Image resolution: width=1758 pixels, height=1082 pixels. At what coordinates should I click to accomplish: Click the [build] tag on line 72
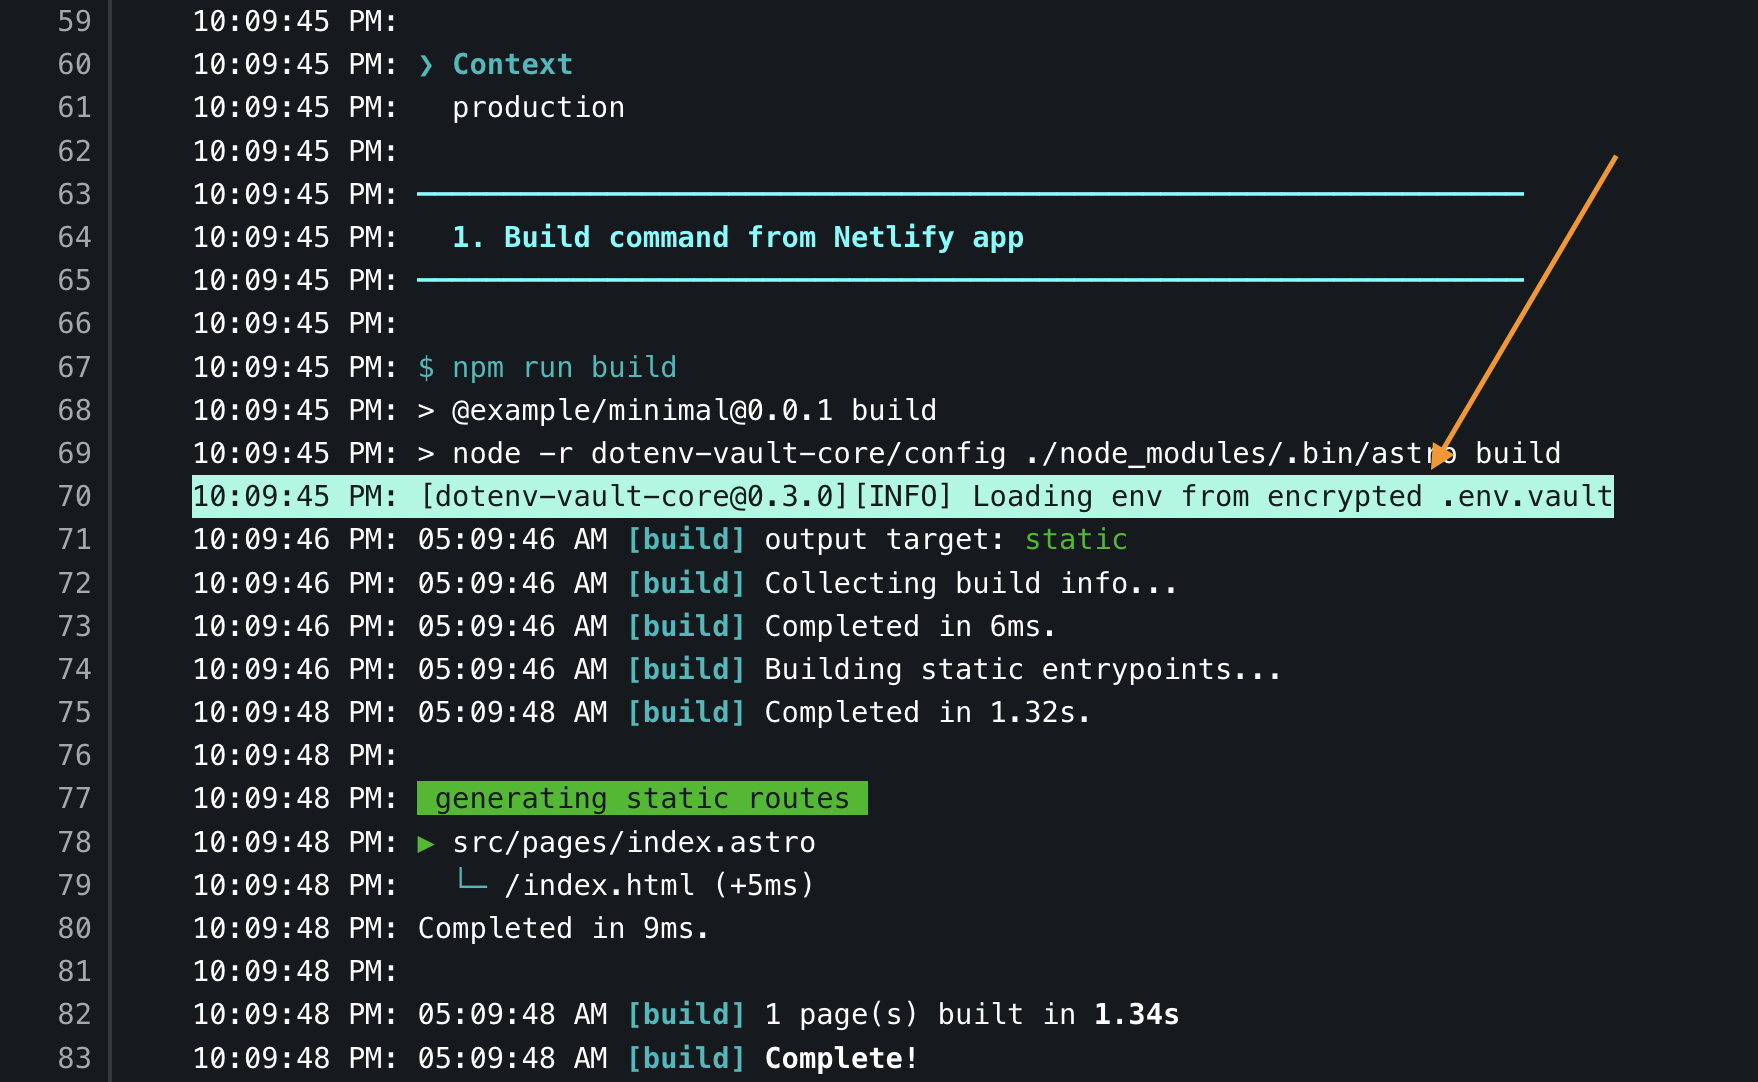[686, 583]
